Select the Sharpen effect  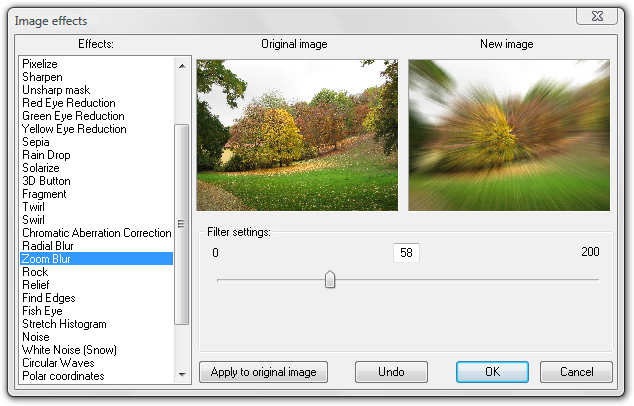click(x=96, y=77)
